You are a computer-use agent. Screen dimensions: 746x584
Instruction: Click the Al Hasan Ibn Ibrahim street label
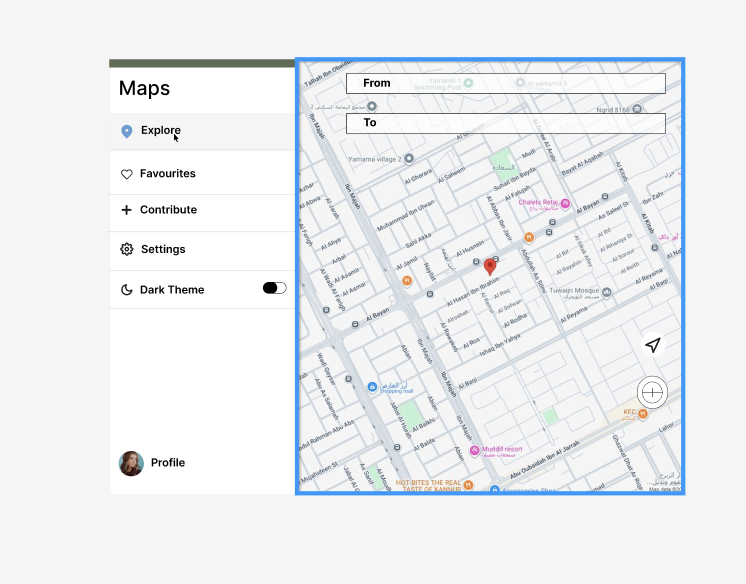473,291
